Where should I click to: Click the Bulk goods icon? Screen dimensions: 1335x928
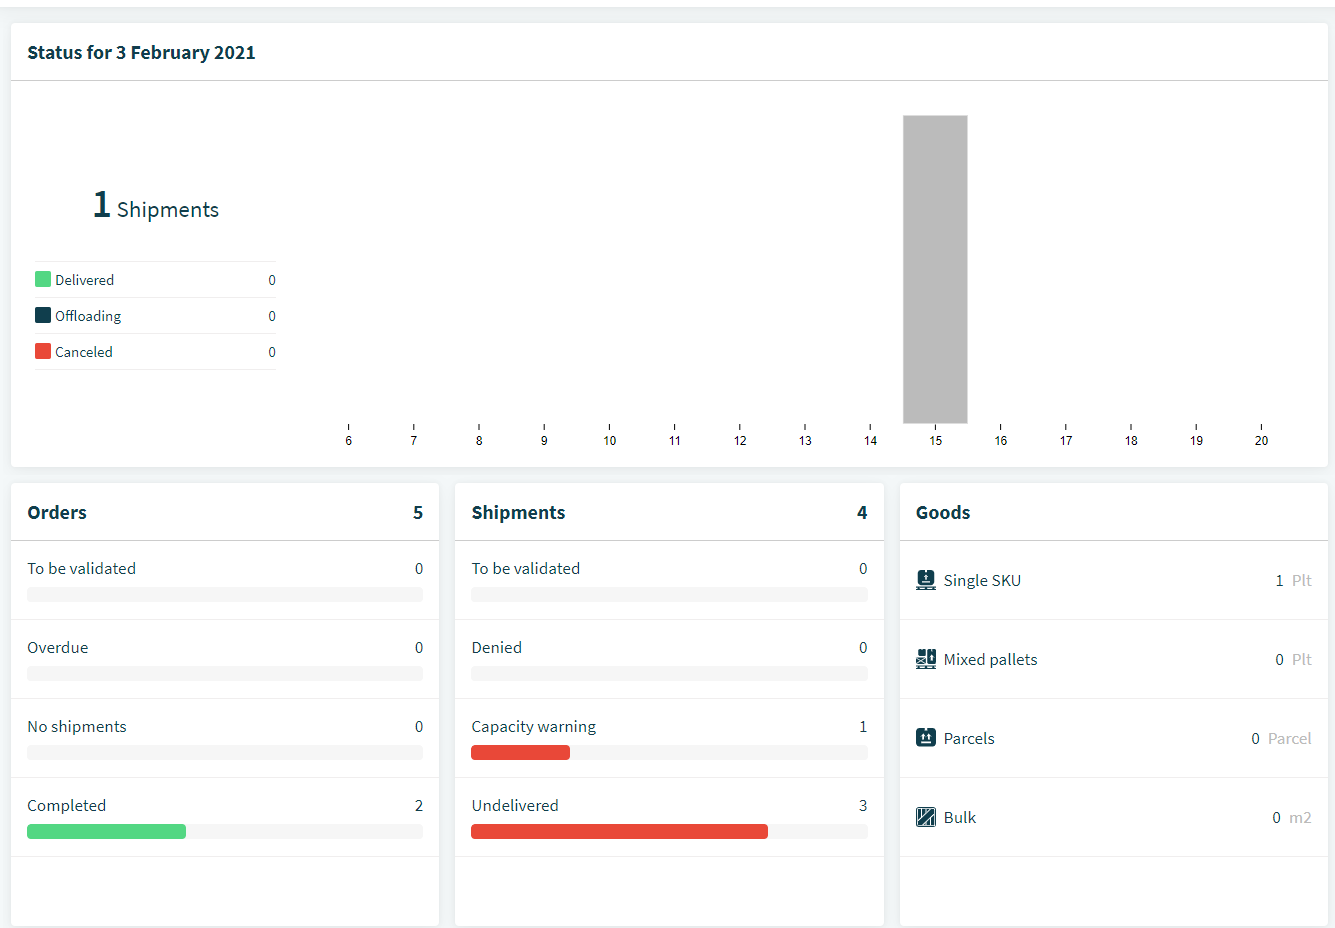click(926, 817)
